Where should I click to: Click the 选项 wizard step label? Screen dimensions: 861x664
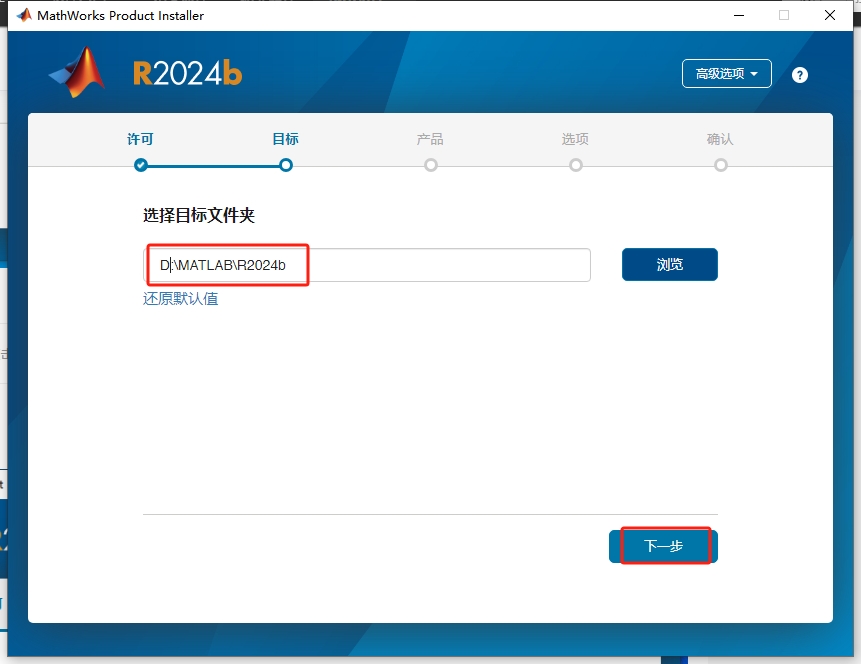[x=575, y=139]
